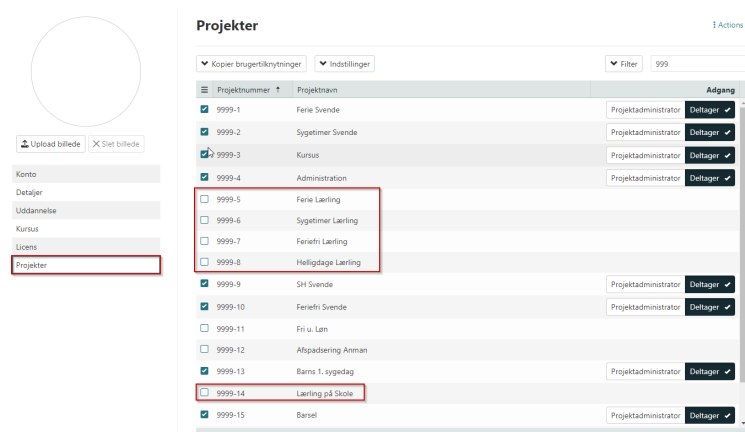This screenshot has width=745, height=432.
Task: Open the Indstillinger dropdown
Action: pos(344,64)
